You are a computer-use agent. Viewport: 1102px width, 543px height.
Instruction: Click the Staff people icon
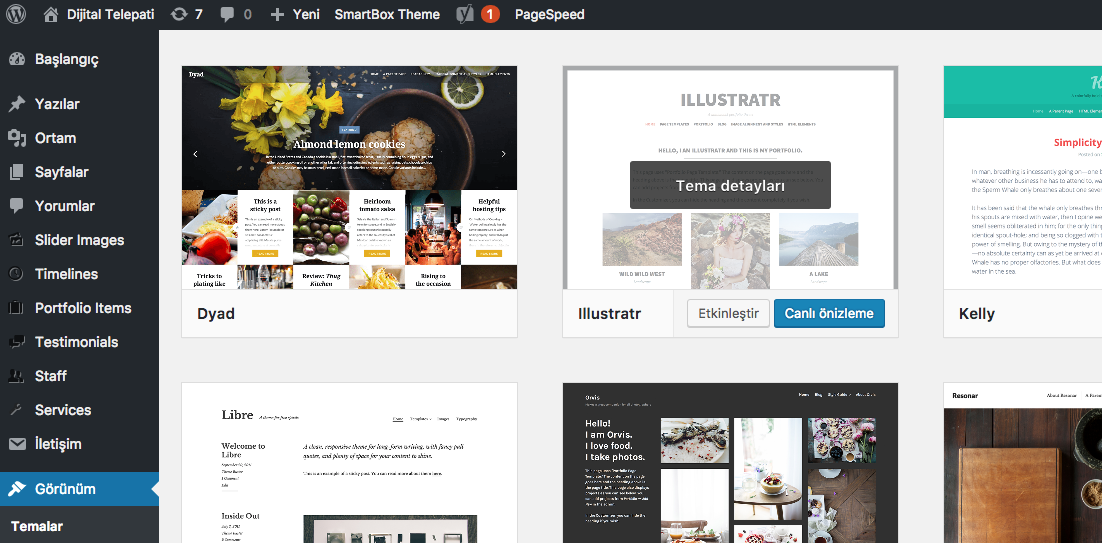click(x=17, y=376)
